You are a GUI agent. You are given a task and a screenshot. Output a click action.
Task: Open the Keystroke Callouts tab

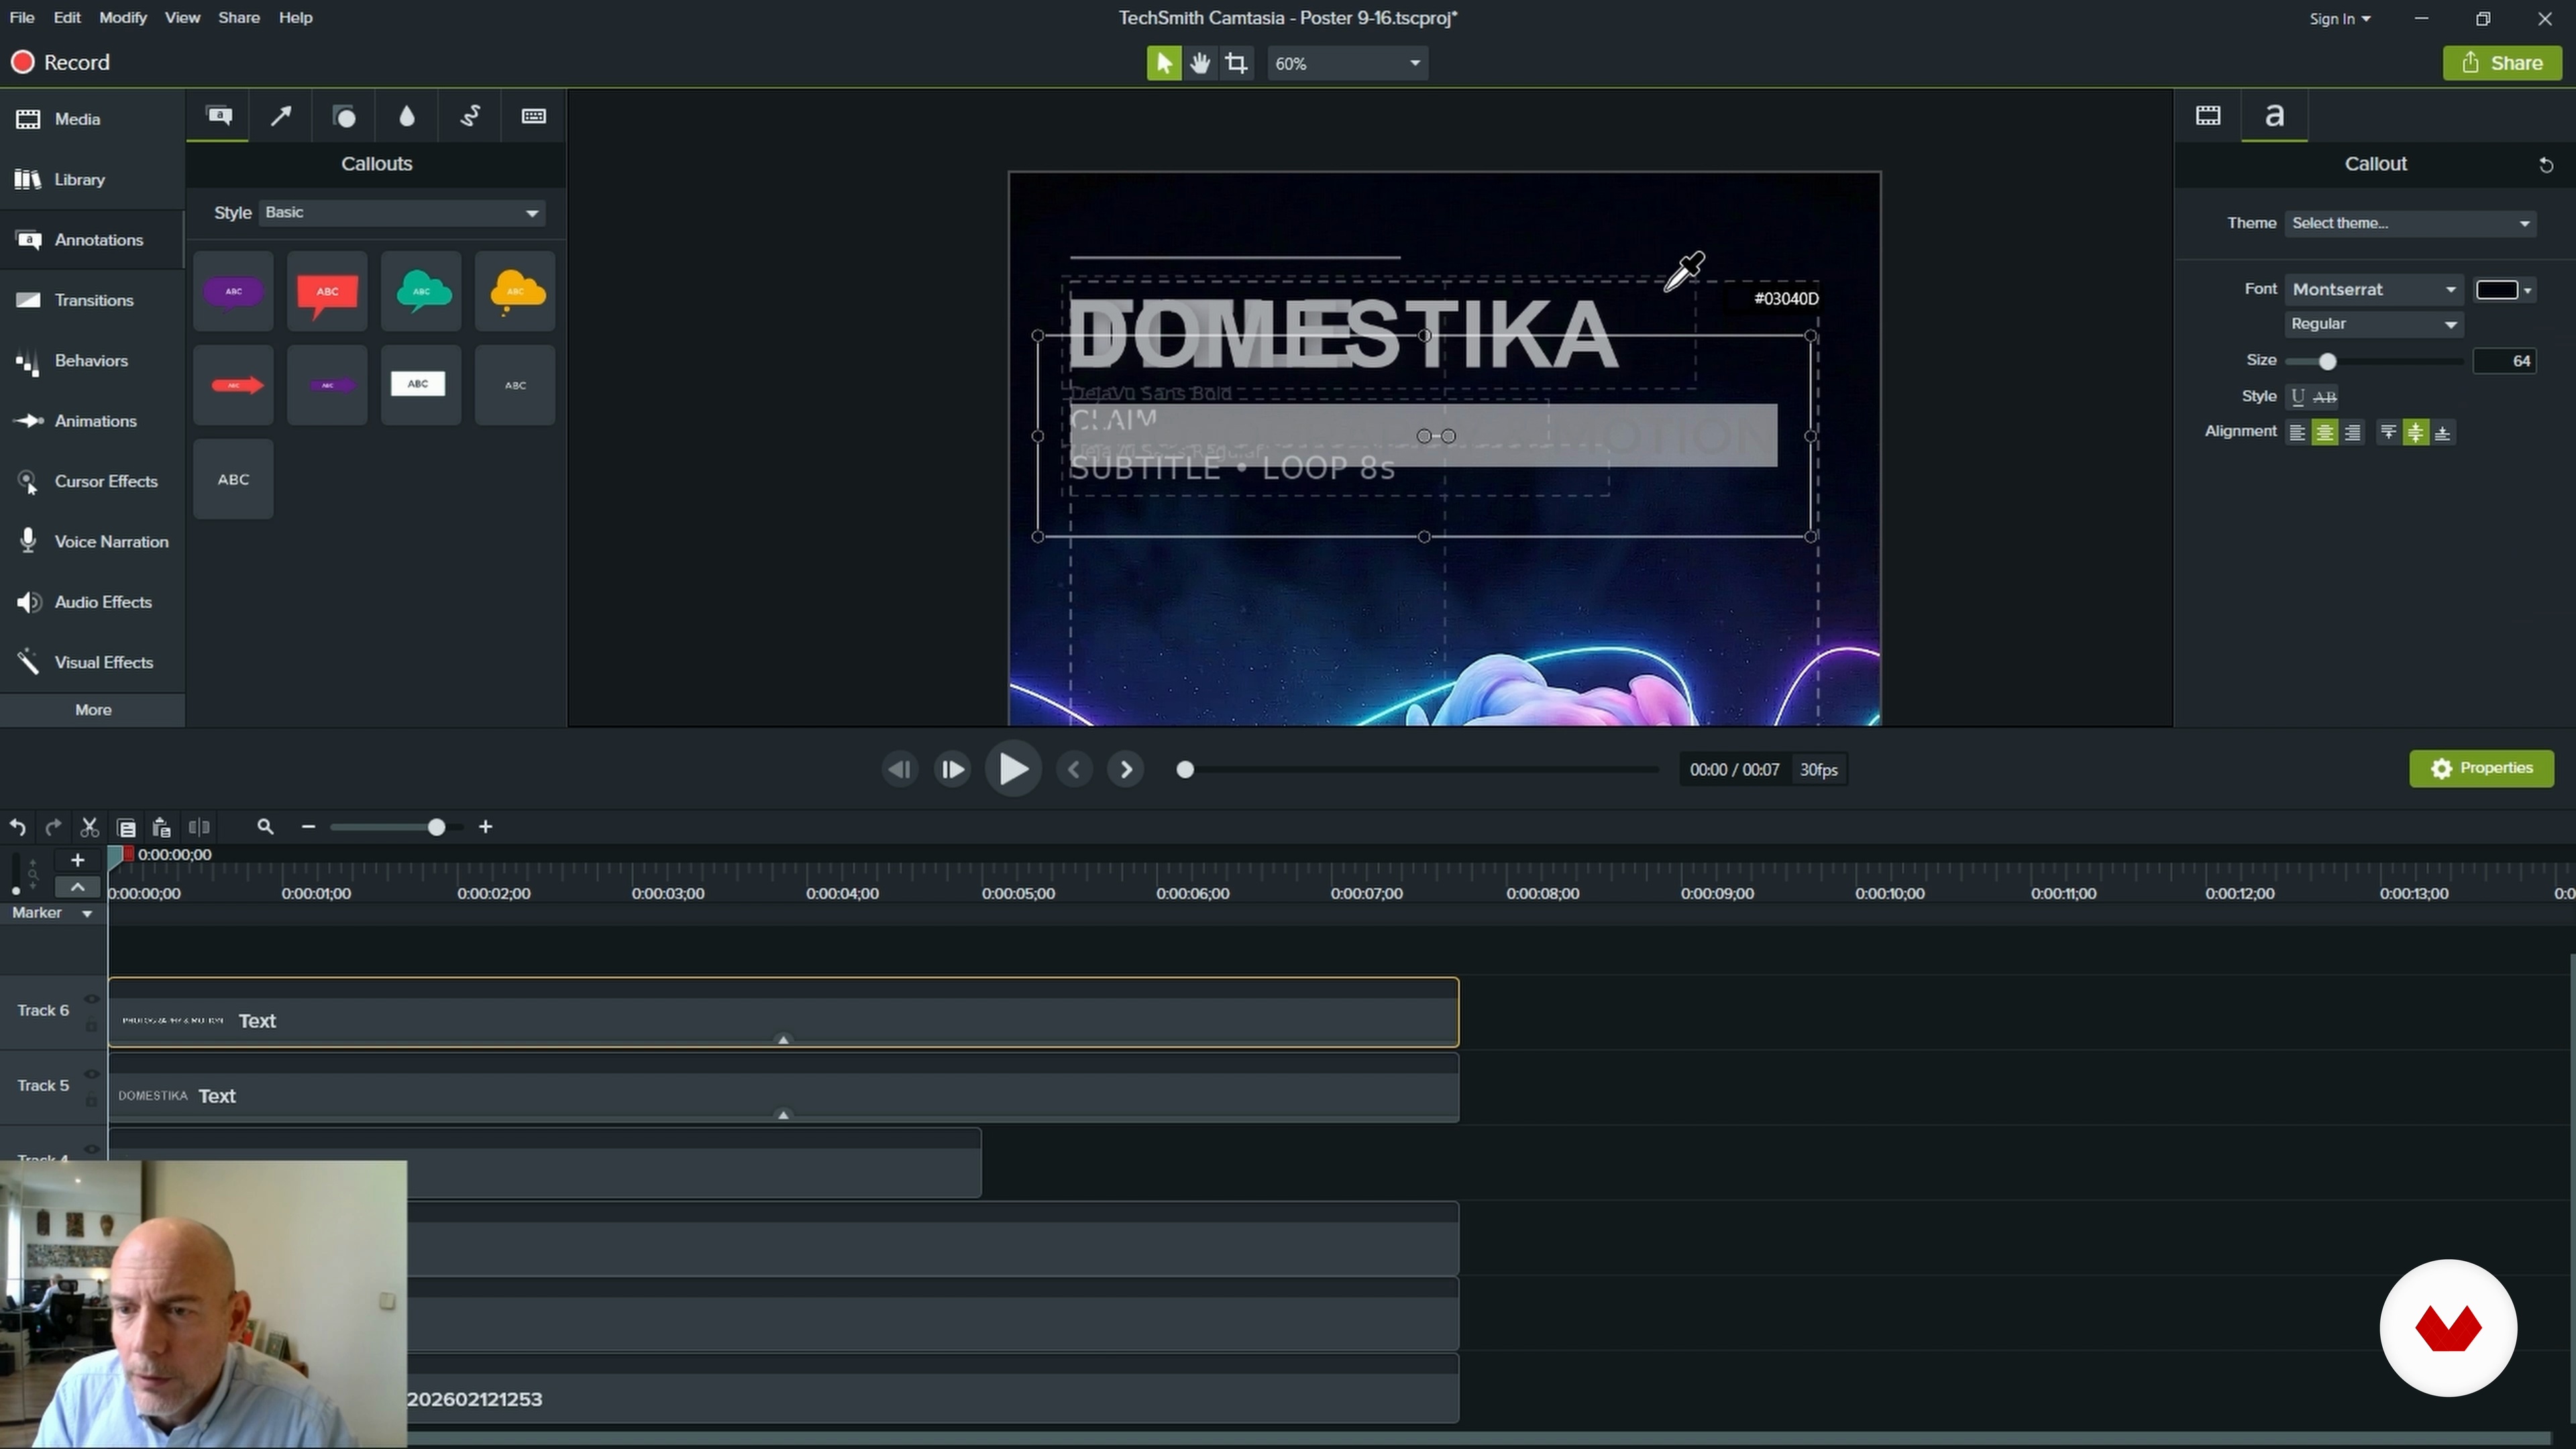[x=534, y=116]
